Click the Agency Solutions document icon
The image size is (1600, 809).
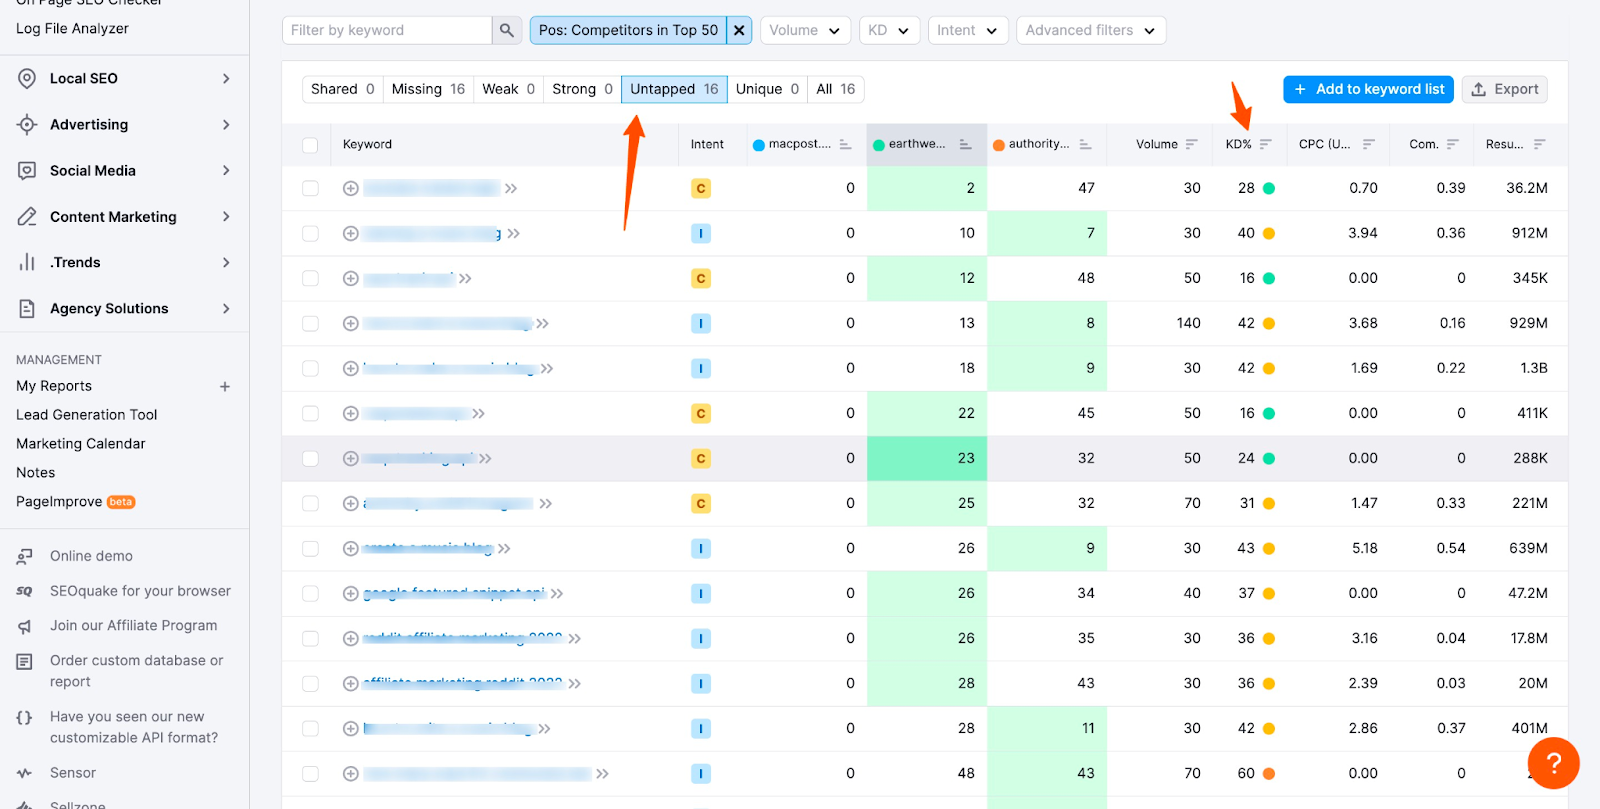(27, 308)
